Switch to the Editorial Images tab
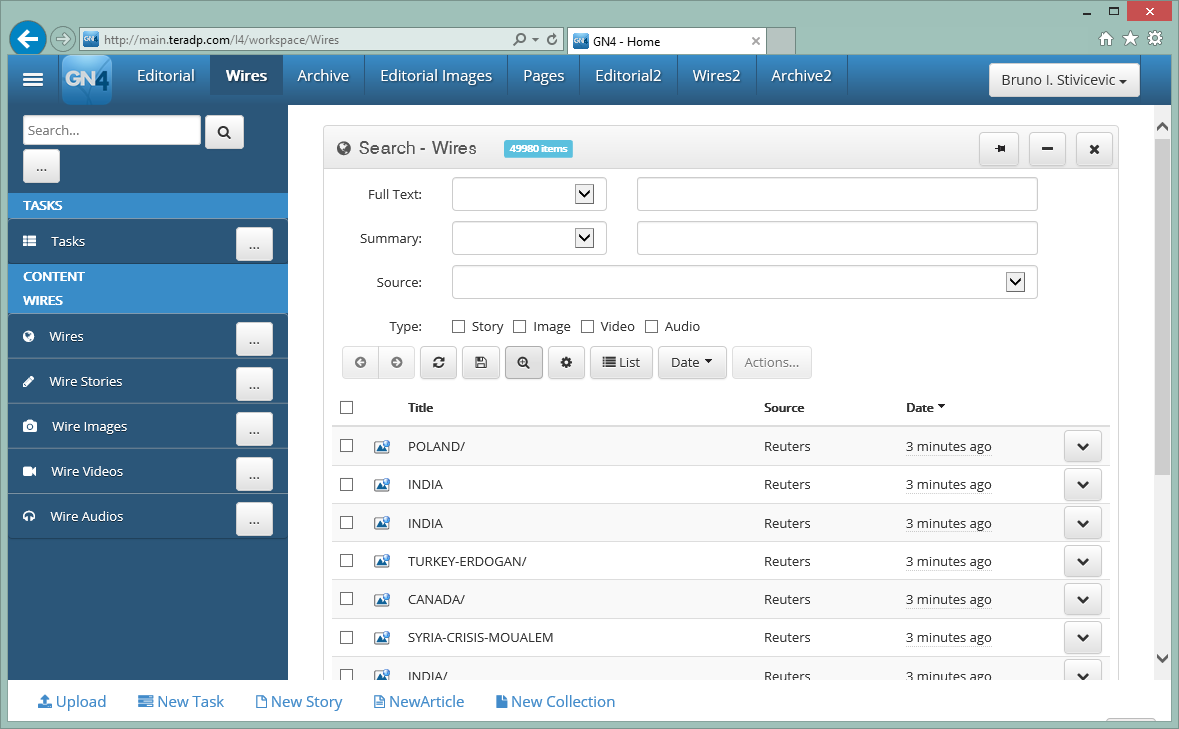This screenshot has height=729, width=1179. click(436, 76)
